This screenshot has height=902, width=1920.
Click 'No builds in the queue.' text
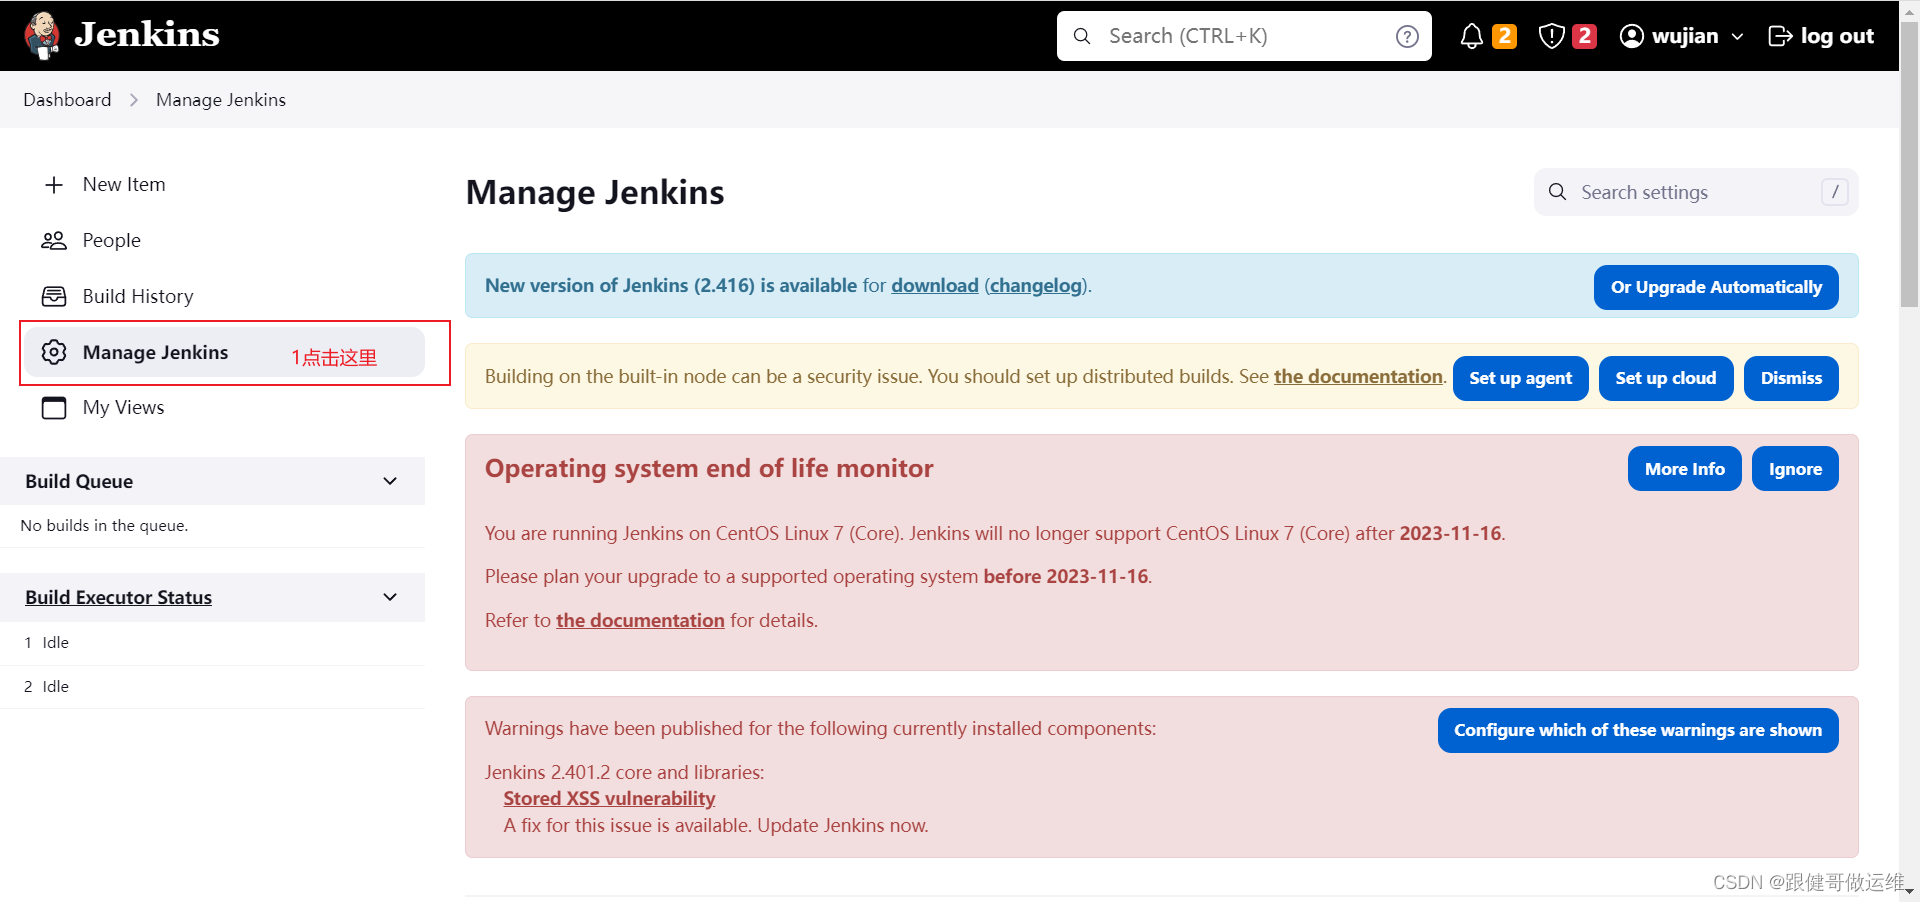click(x=104, y=526)
